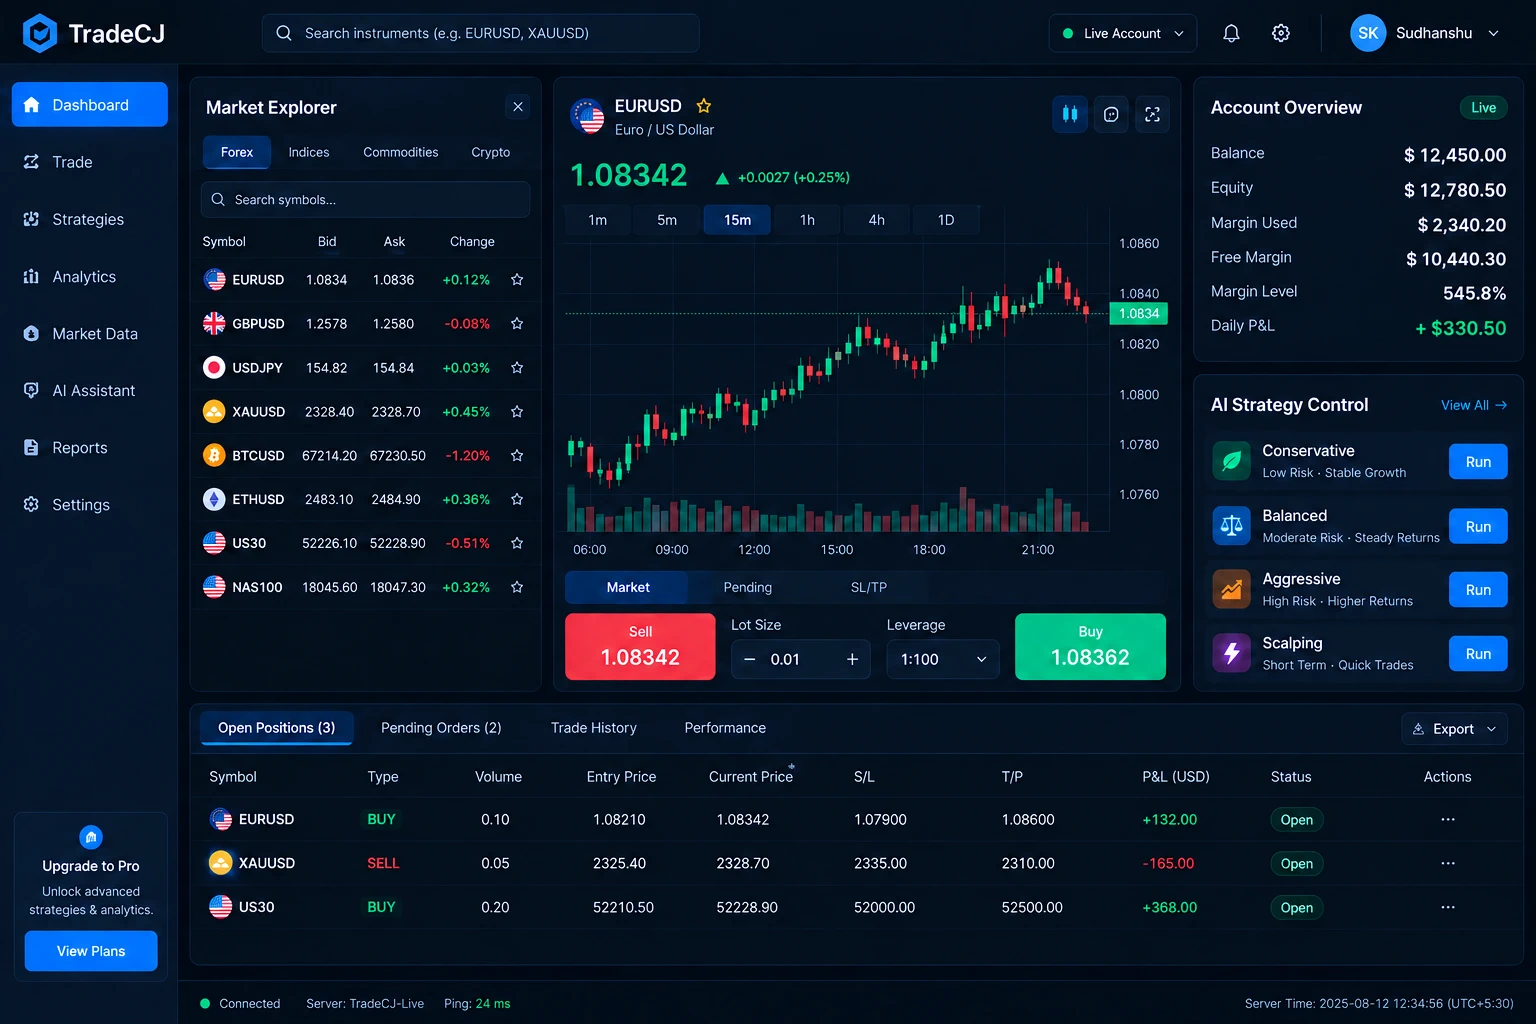The height and width of the screenshot is (1024, 1536).
Task: Focus the Search instruments field
Action: point(480,33)
